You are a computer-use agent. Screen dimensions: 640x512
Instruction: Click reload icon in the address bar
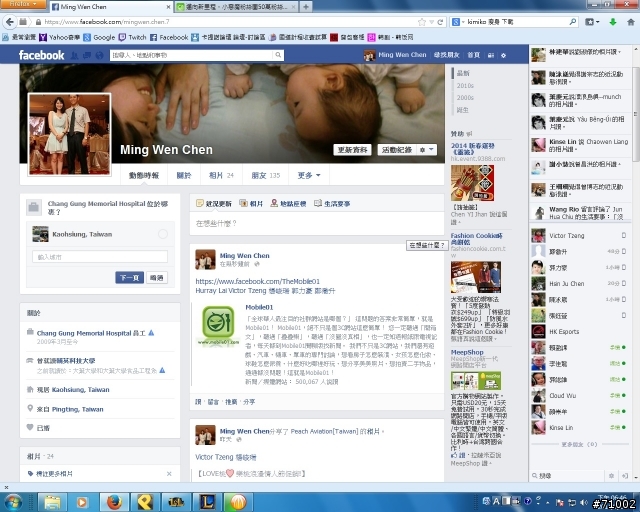[x=440, y=22]
